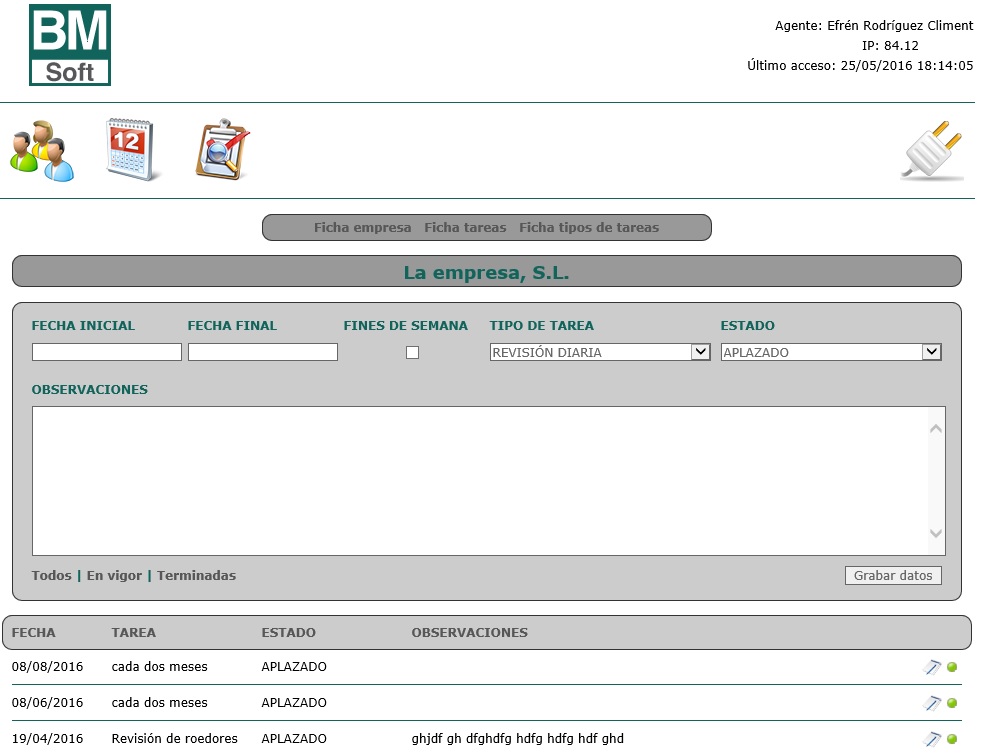Go to Ficha tipos de tareas
The image size is (990, 756).
click(x=589, y=228)
